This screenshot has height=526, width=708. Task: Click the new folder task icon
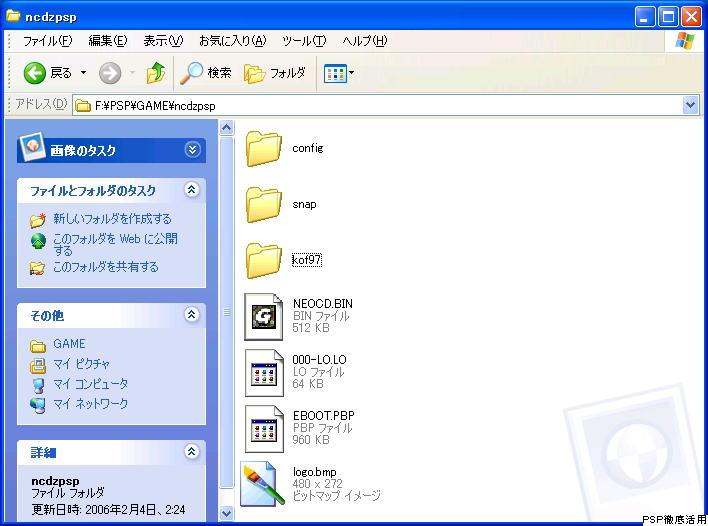(x=38, y=220)
